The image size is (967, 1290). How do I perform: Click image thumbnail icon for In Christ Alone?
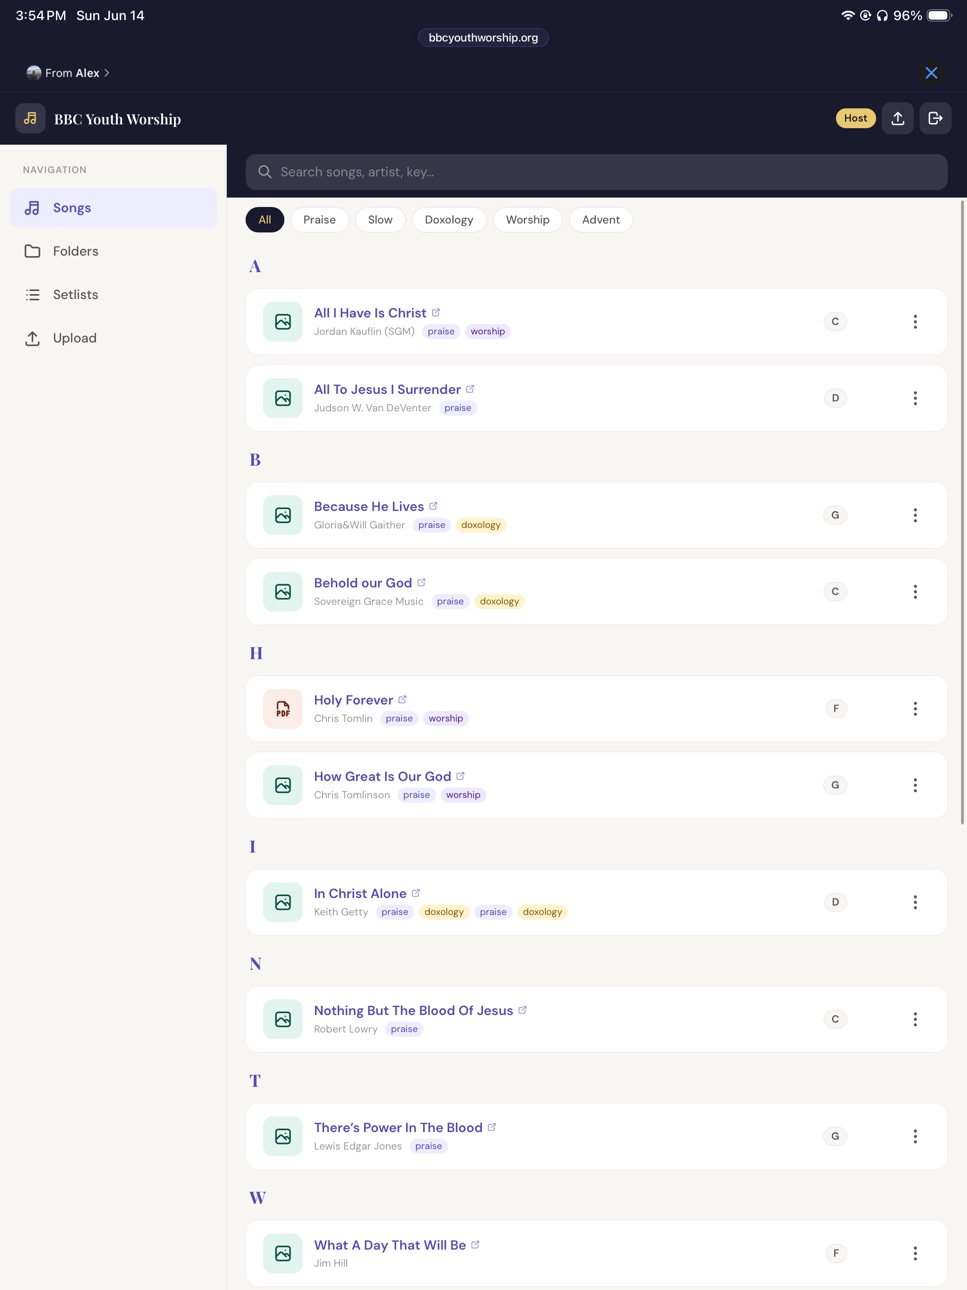pos(283,902)
